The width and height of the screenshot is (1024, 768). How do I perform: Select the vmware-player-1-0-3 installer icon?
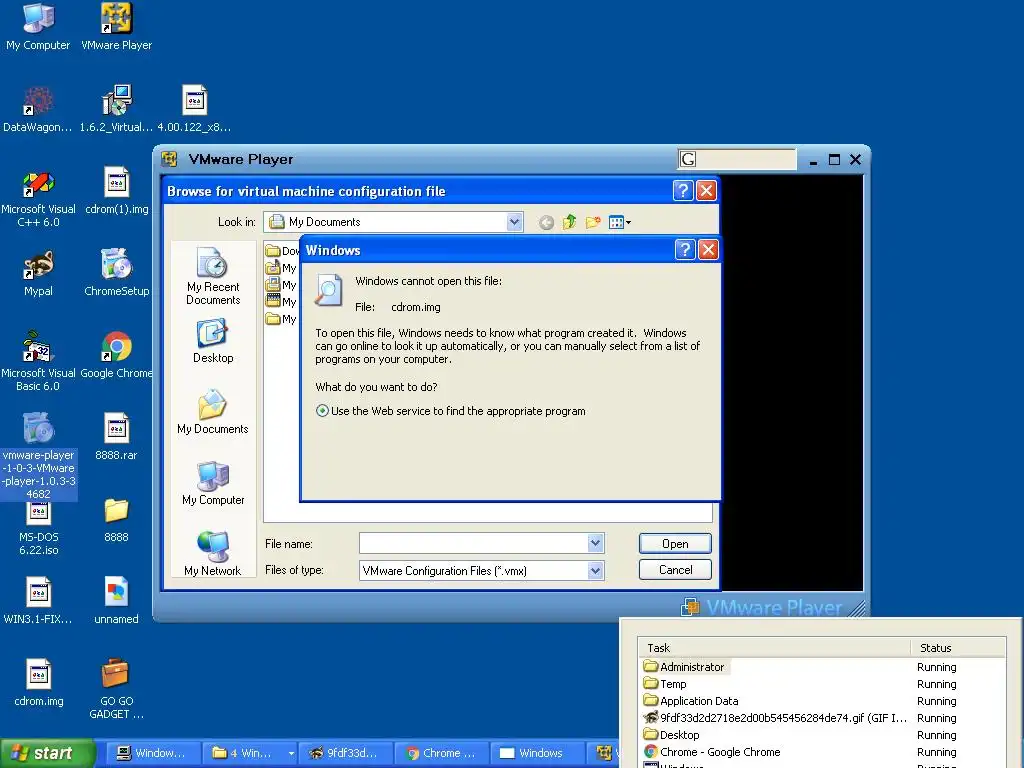tap(38, 456)
